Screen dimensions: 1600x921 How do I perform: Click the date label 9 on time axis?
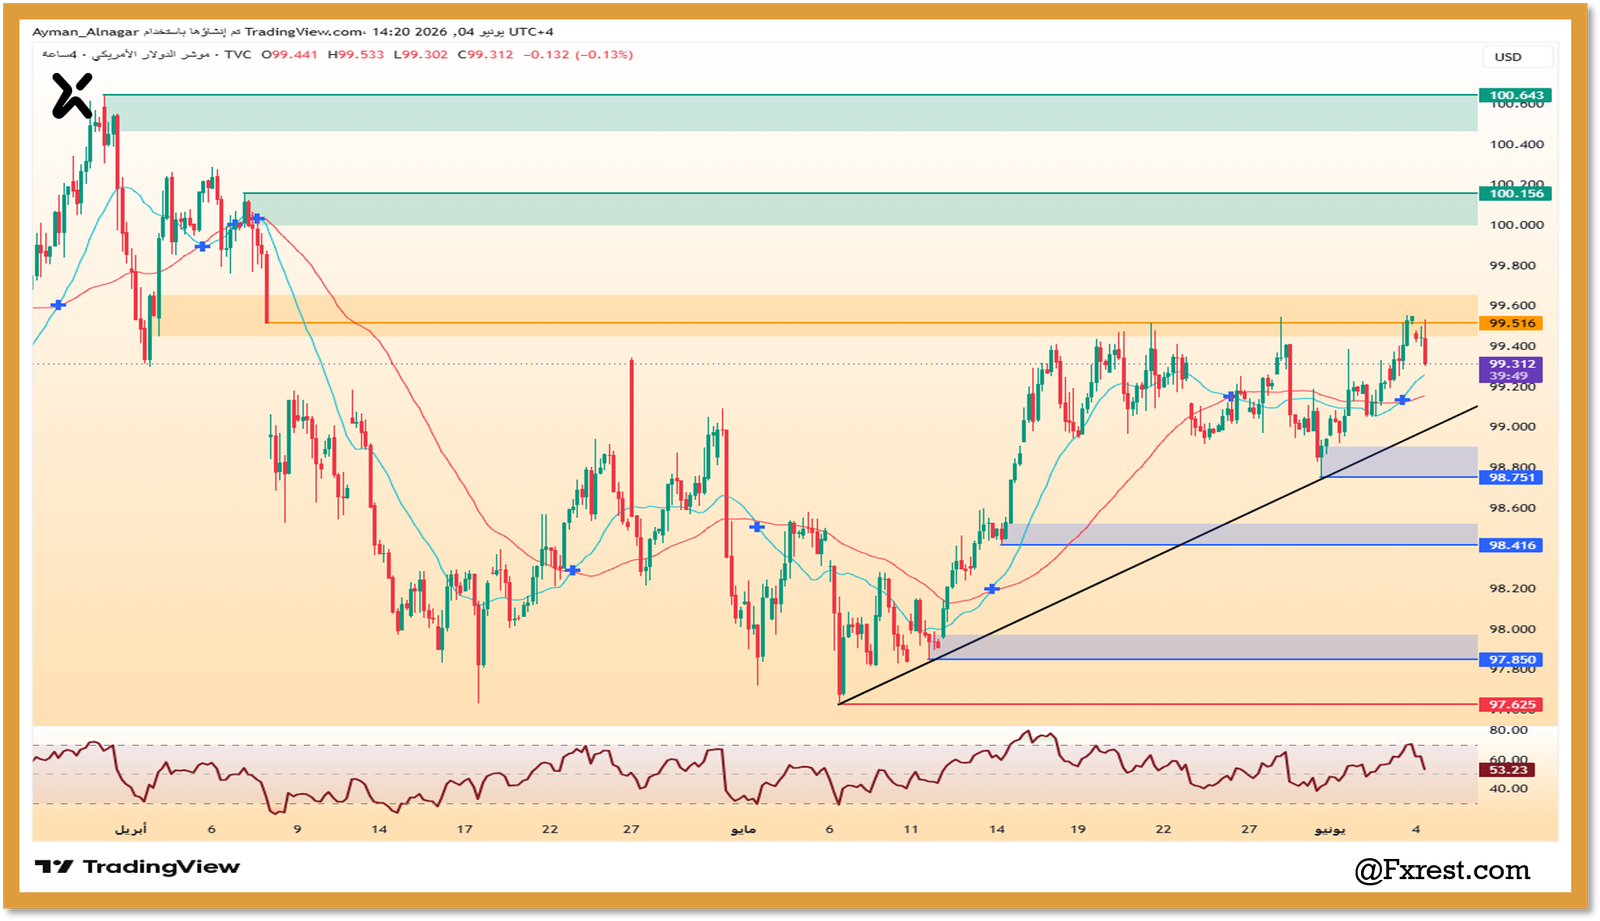click(297, 829)
